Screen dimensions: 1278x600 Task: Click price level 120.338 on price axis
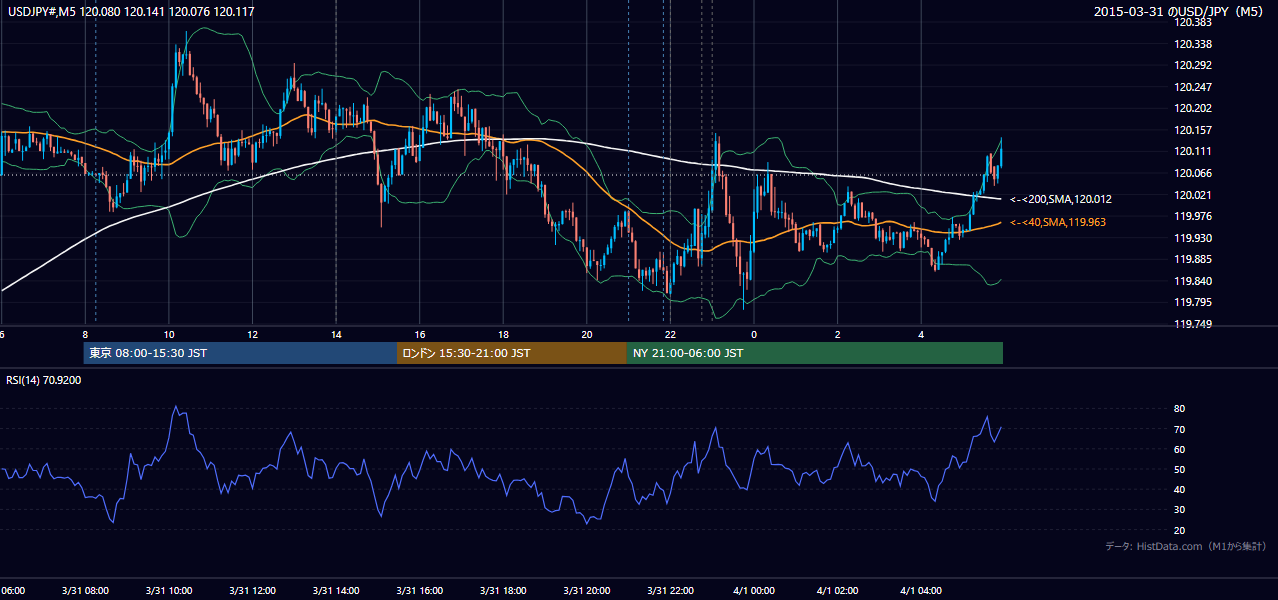pos(1192,44)
